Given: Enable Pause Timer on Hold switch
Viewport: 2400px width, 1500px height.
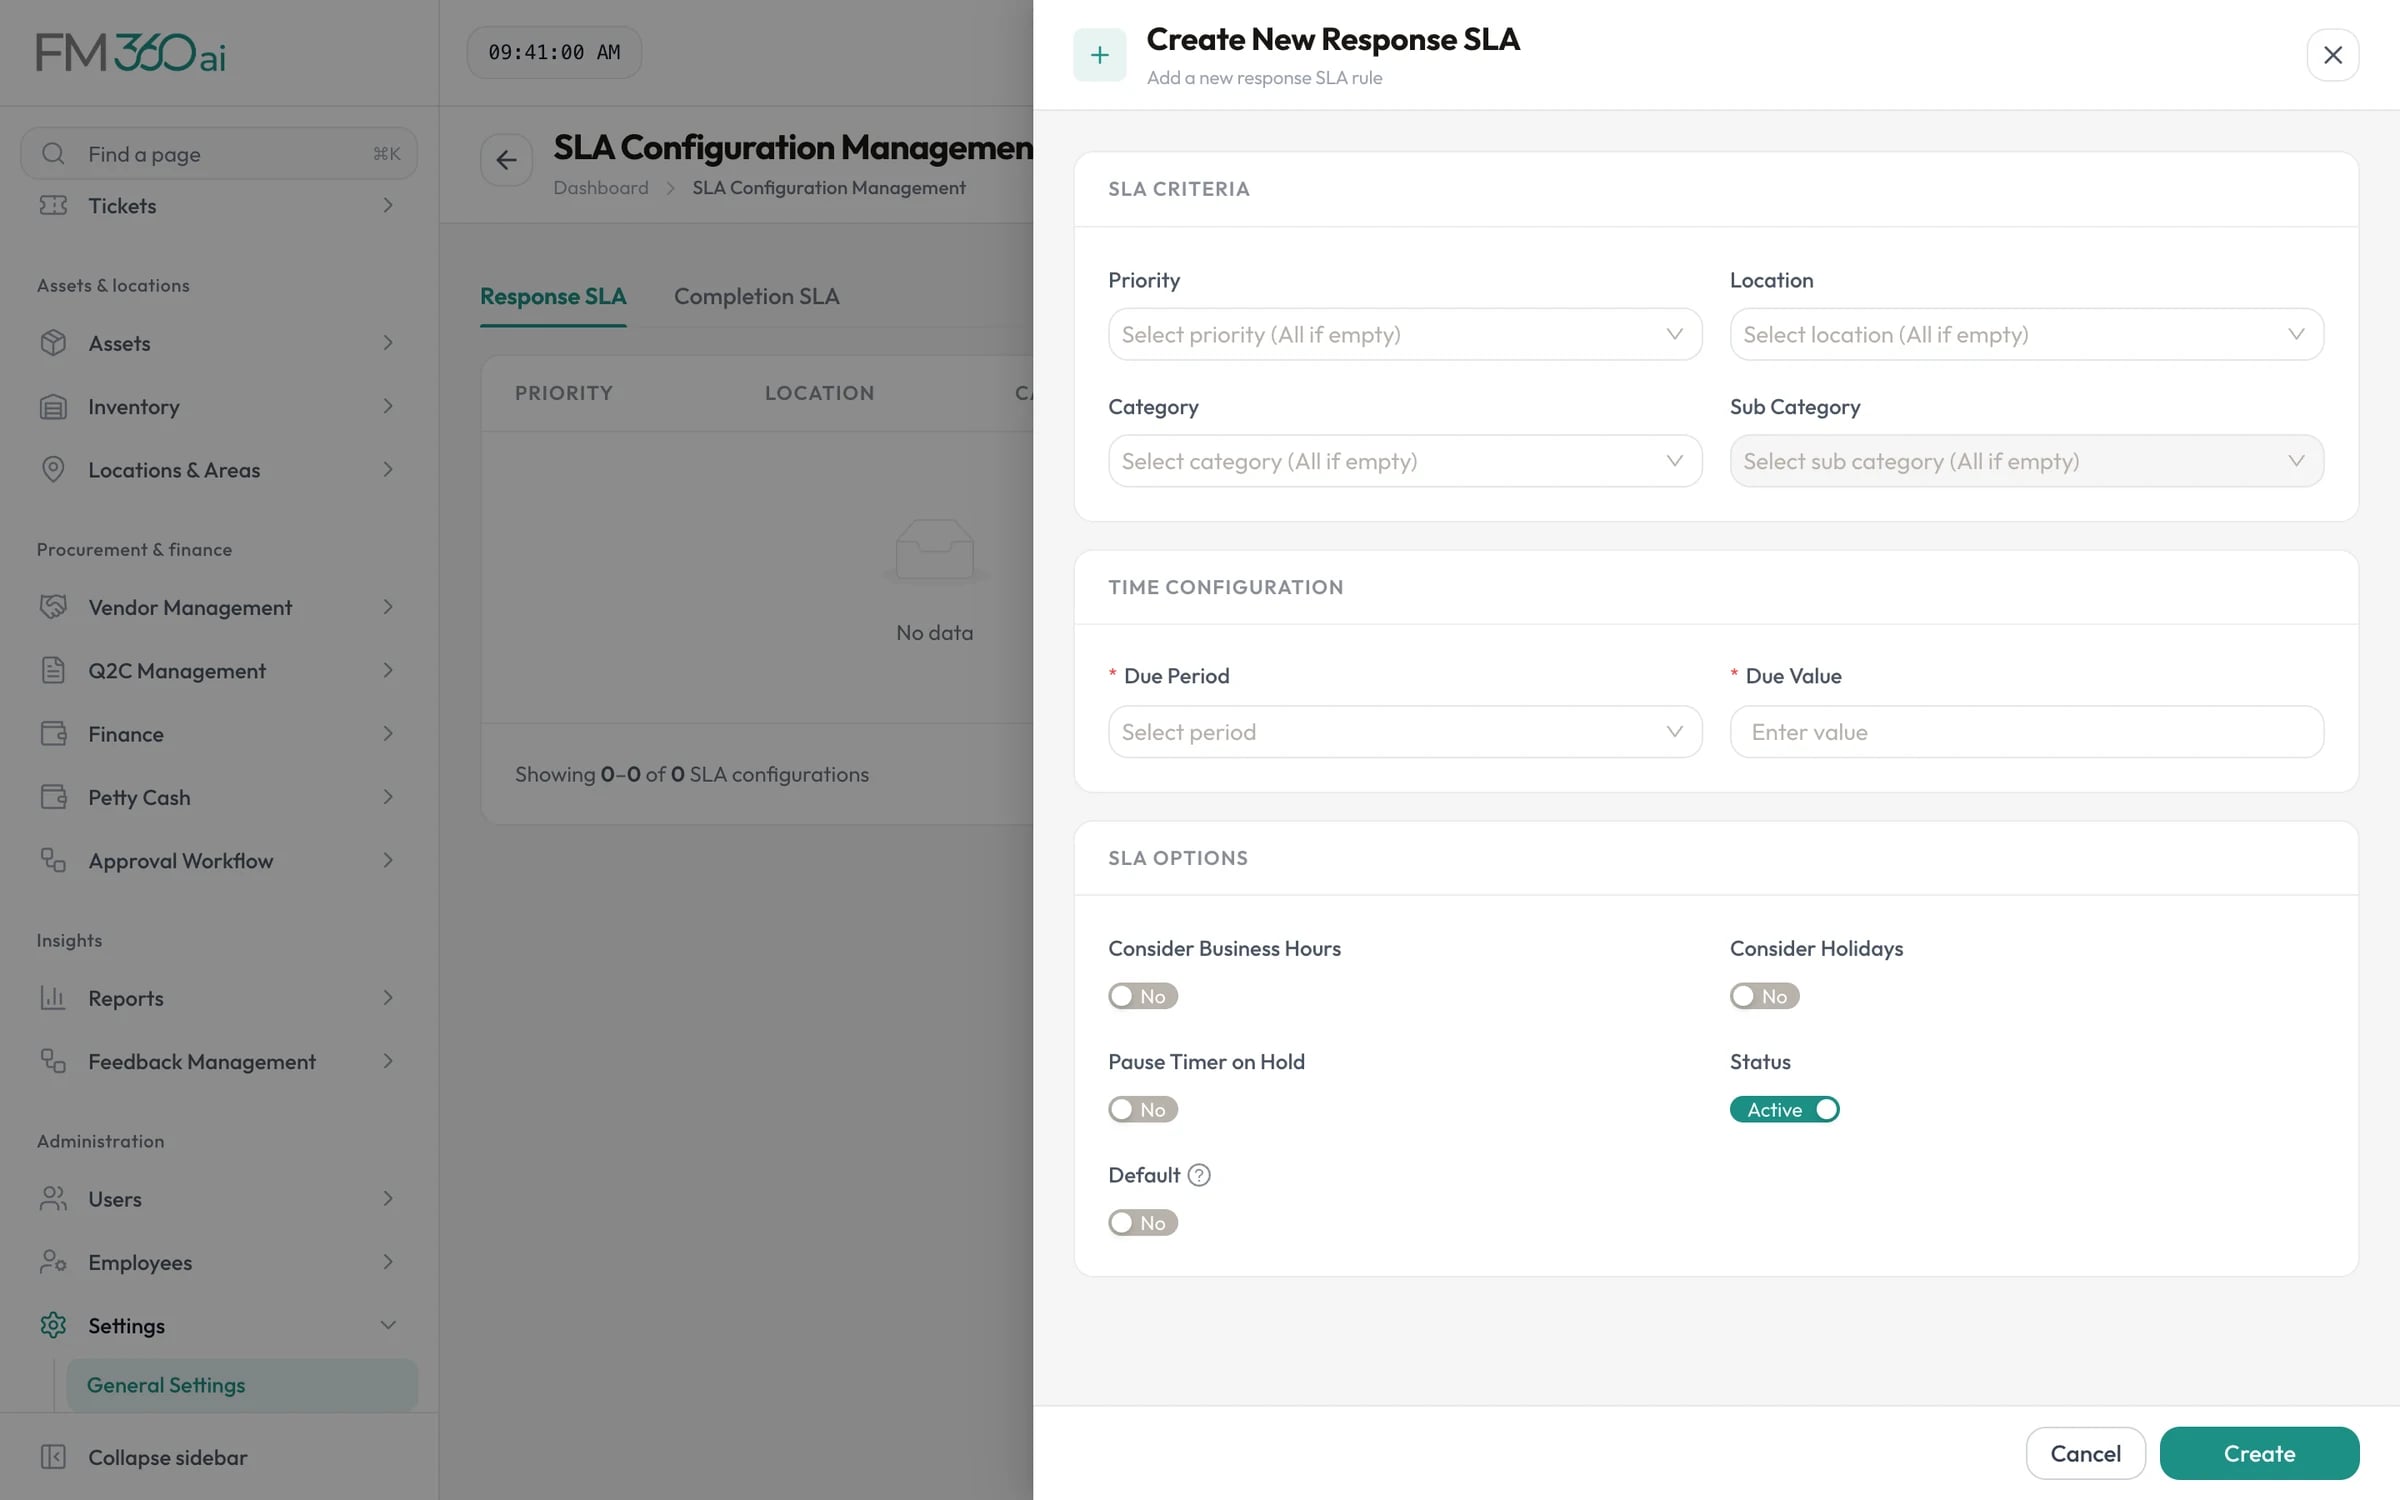Looking at the screenshot, I should point(1143,1109).
